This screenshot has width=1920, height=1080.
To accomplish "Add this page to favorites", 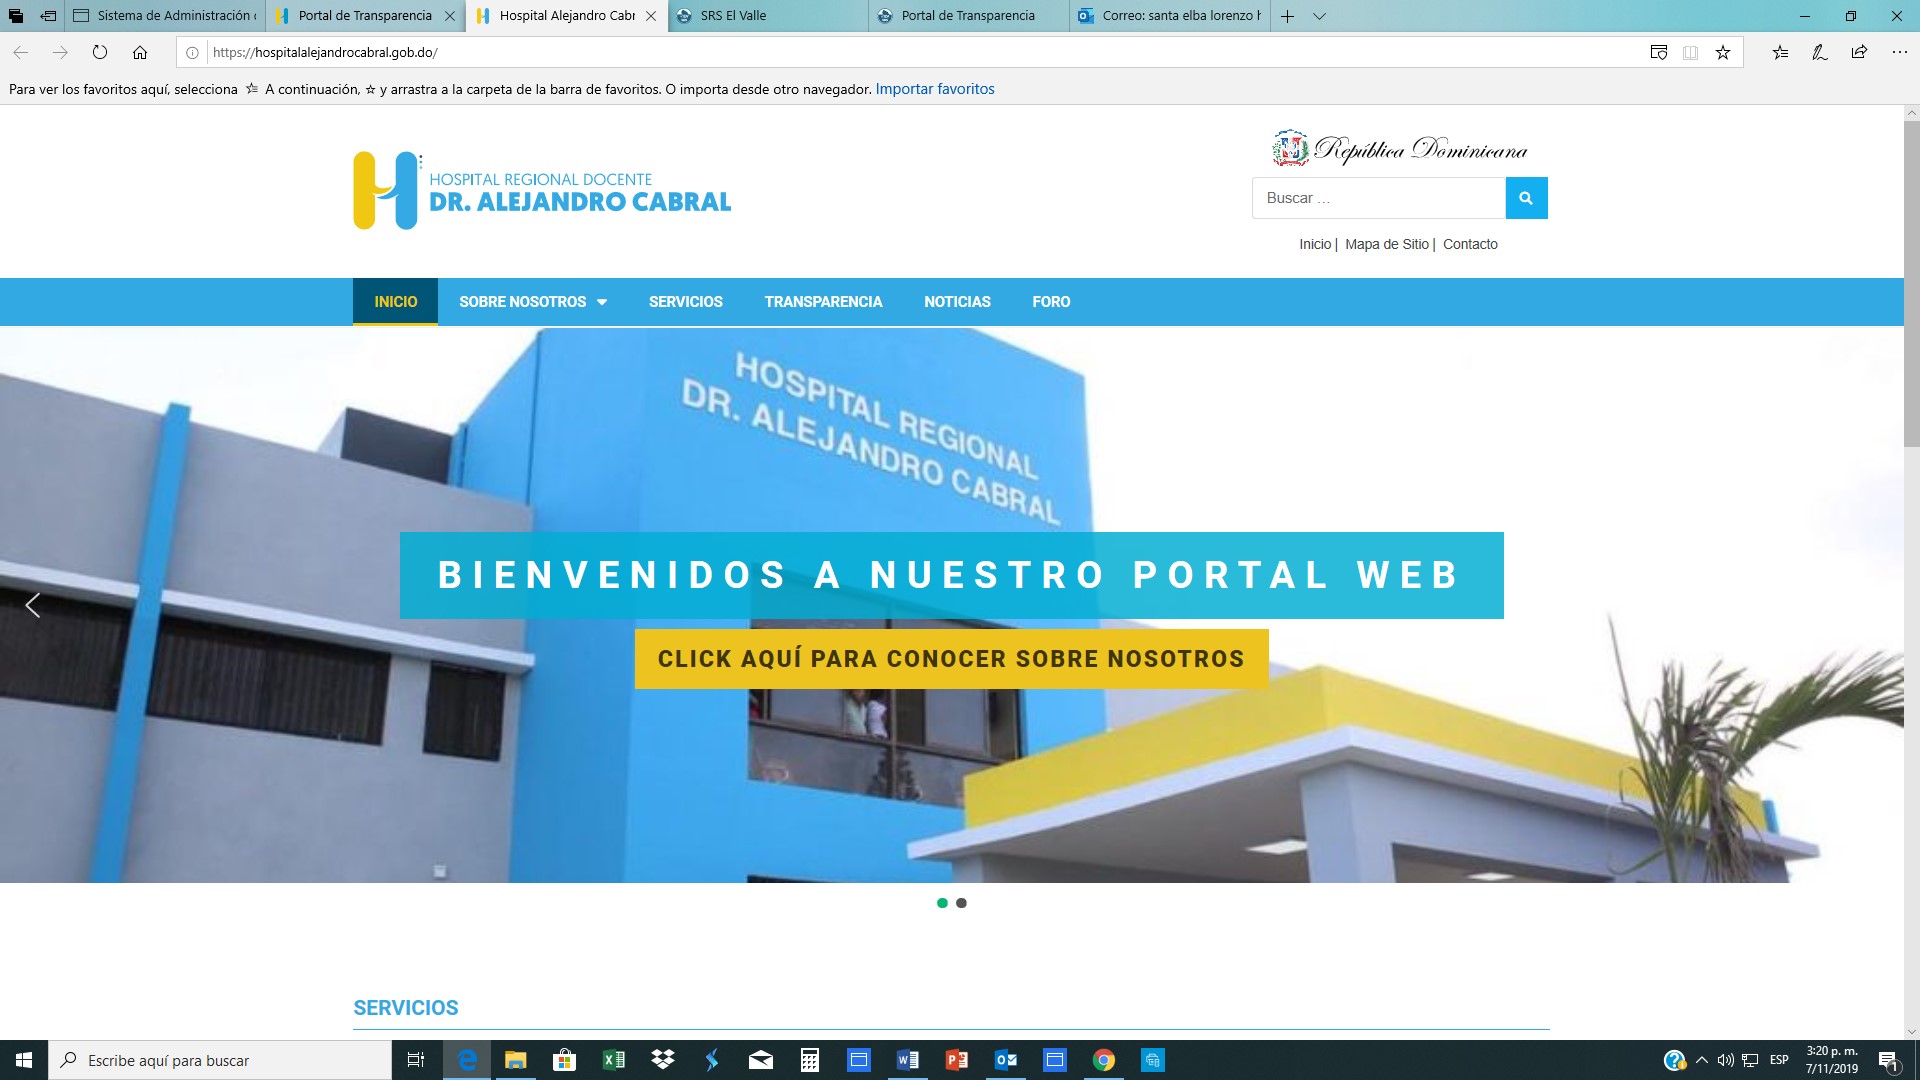I will (1723, 53).
